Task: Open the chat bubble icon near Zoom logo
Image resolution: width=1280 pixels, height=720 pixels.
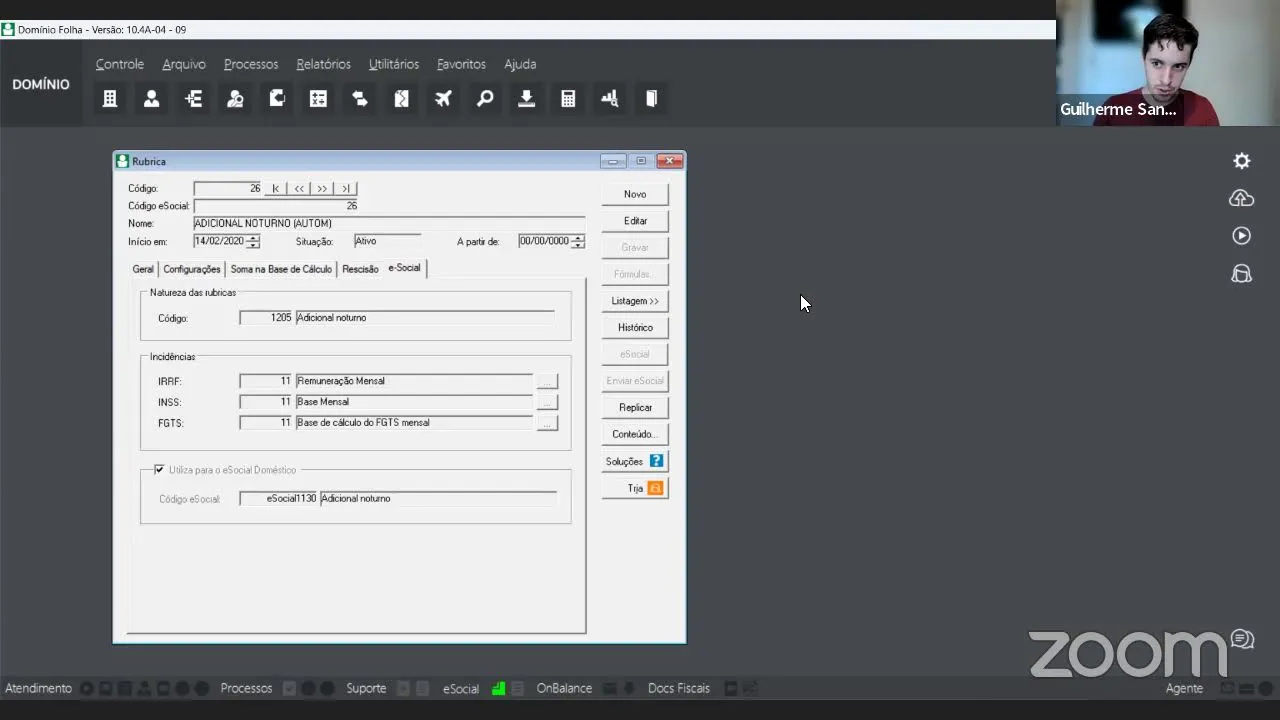Action: click(x=1243, y=639)
